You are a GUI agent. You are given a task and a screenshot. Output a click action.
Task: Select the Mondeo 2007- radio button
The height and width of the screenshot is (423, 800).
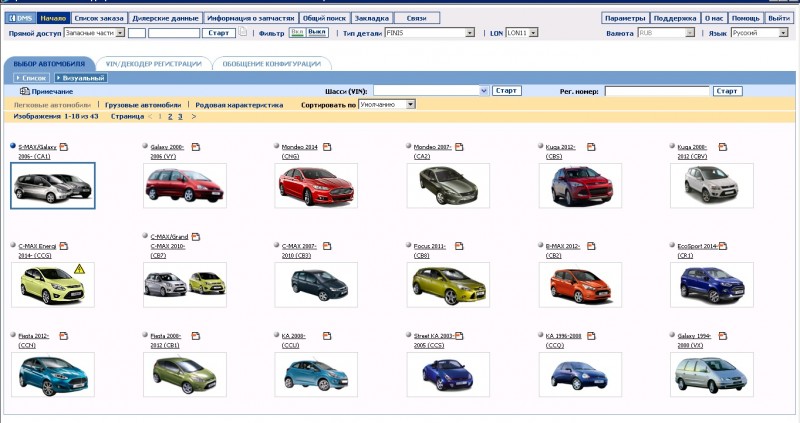pos(410,146)
